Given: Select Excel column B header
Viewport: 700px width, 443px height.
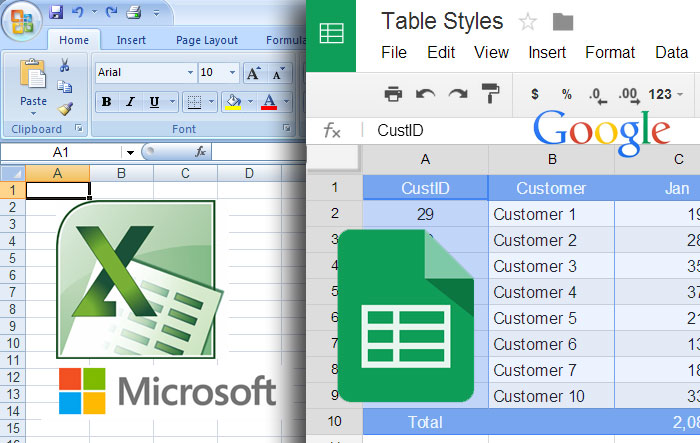Looking at the screenshot, I should (x=121, y=173).
